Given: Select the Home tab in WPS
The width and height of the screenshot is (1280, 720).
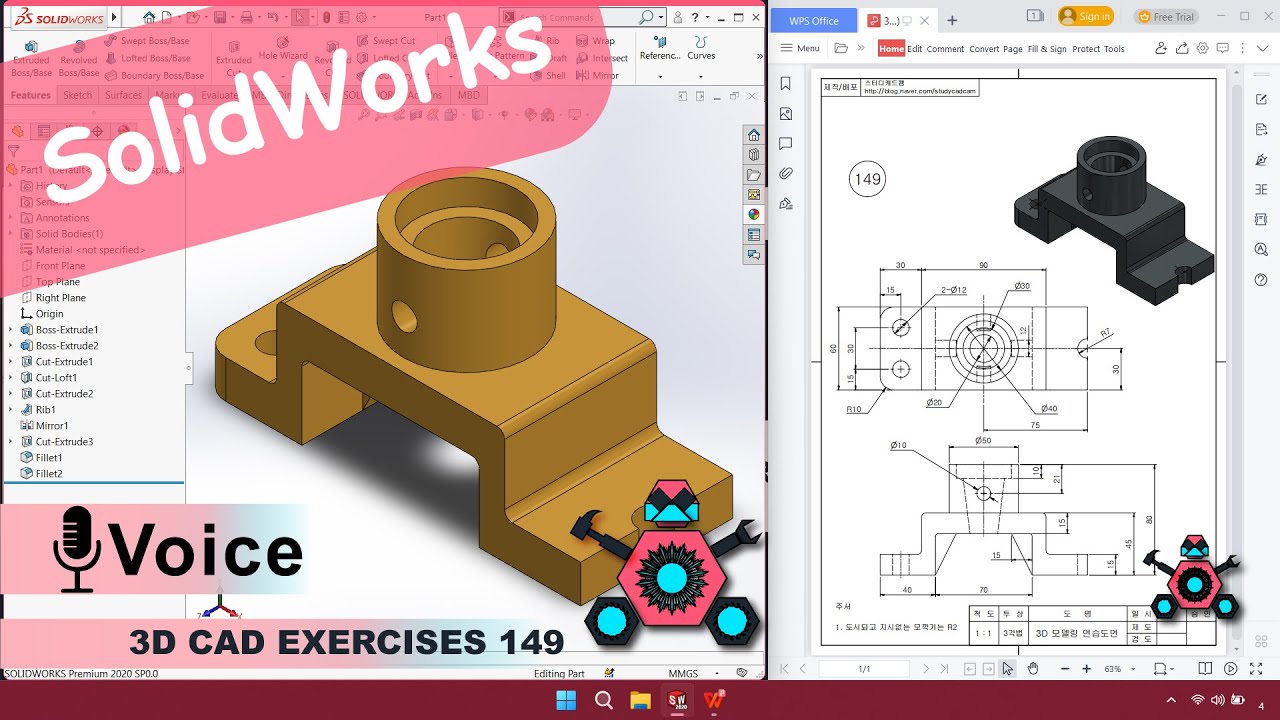Looking at the screenshot, I should click(891, 48).
